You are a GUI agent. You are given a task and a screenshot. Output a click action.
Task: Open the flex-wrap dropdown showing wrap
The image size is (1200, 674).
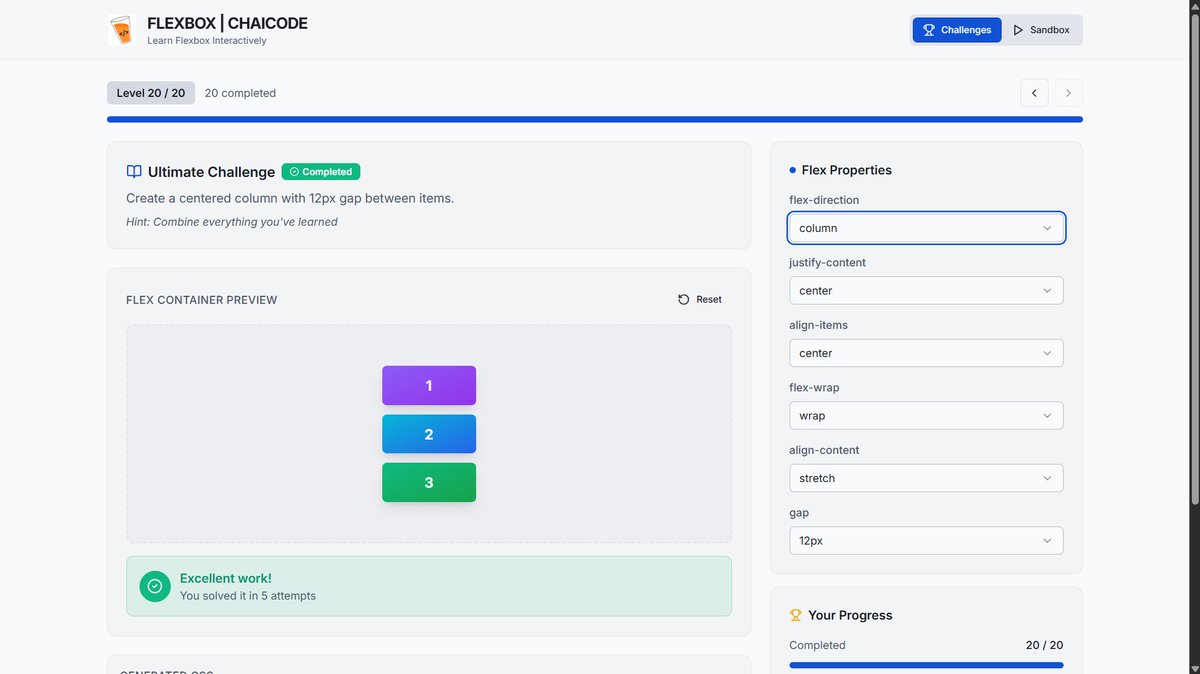click(x=926, y=416)
